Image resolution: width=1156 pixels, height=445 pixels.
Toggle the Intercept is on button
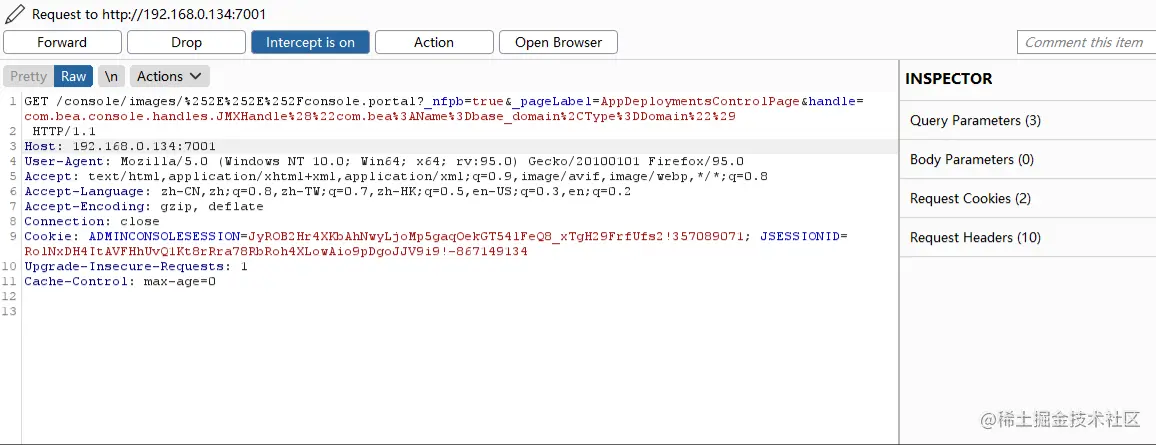(310, 42)
